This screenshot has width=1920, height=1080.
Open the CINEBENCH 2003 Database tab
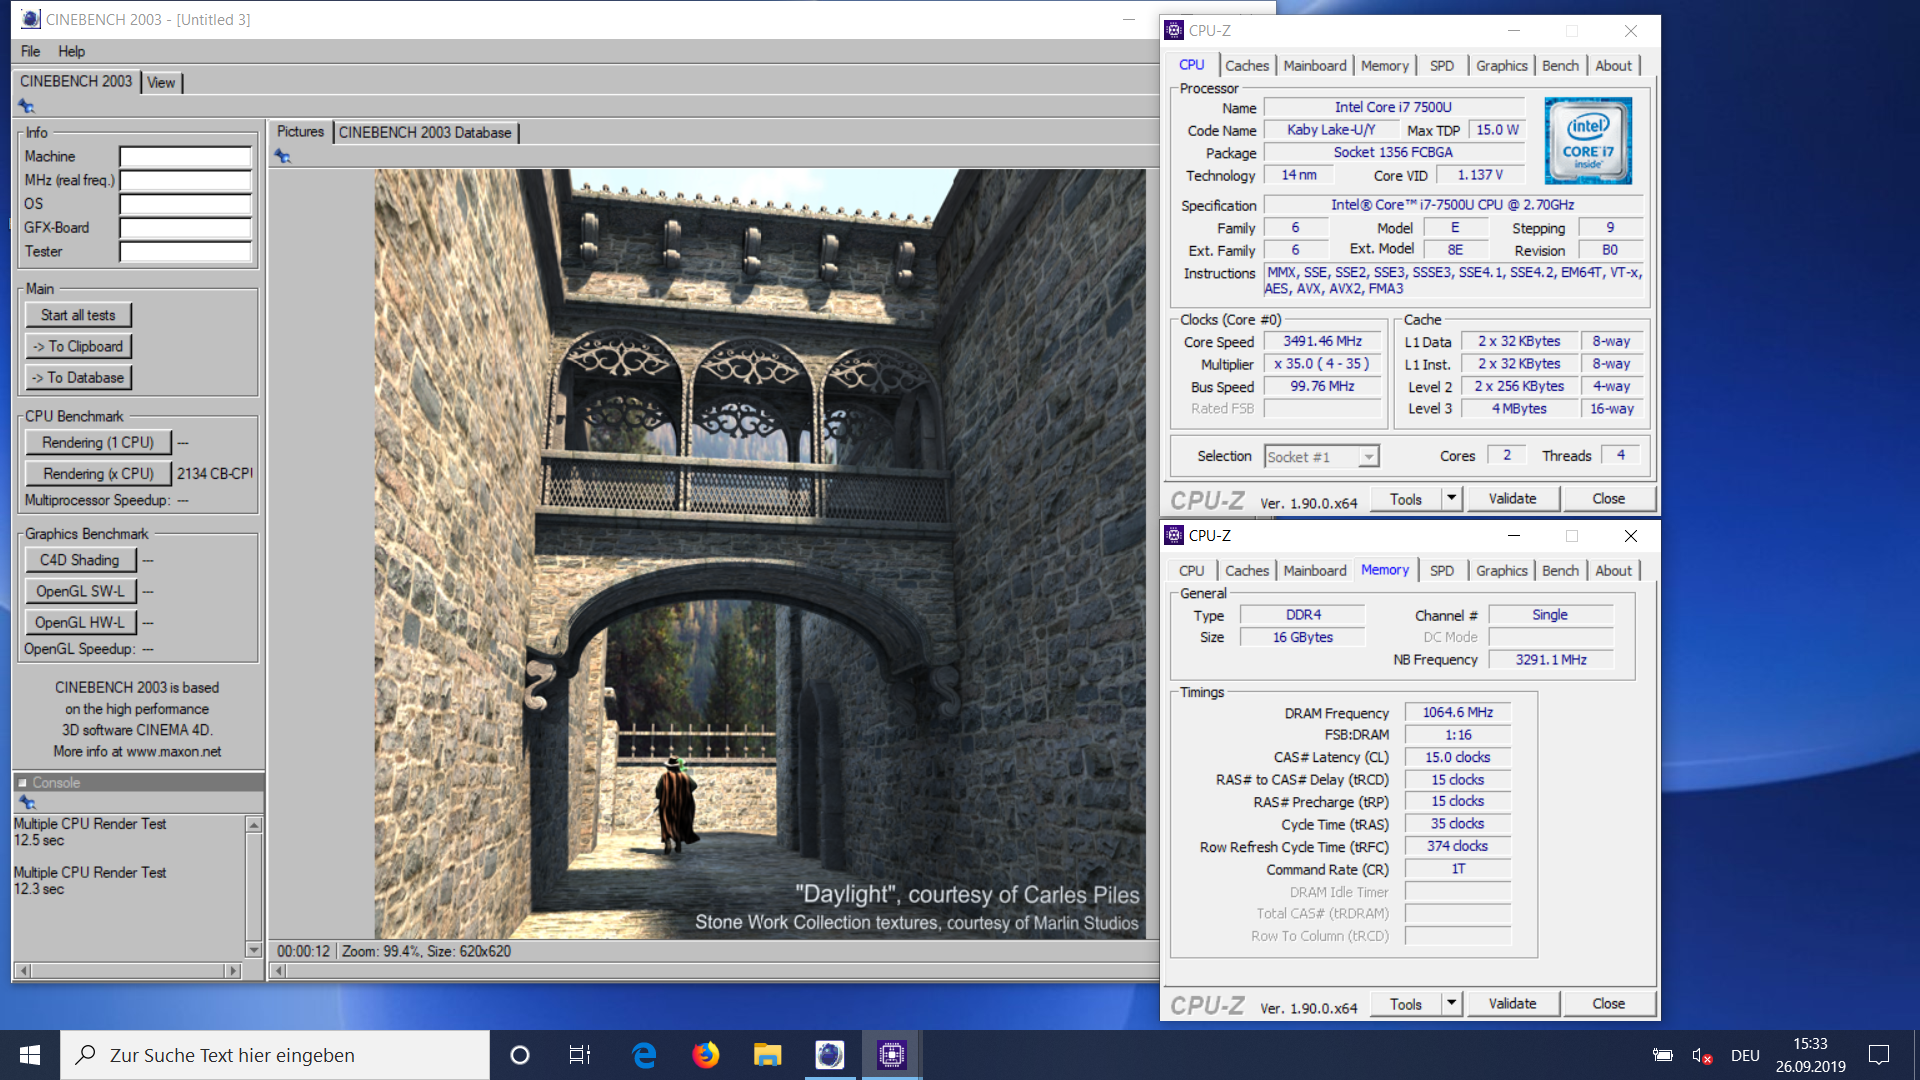point(425,132)
